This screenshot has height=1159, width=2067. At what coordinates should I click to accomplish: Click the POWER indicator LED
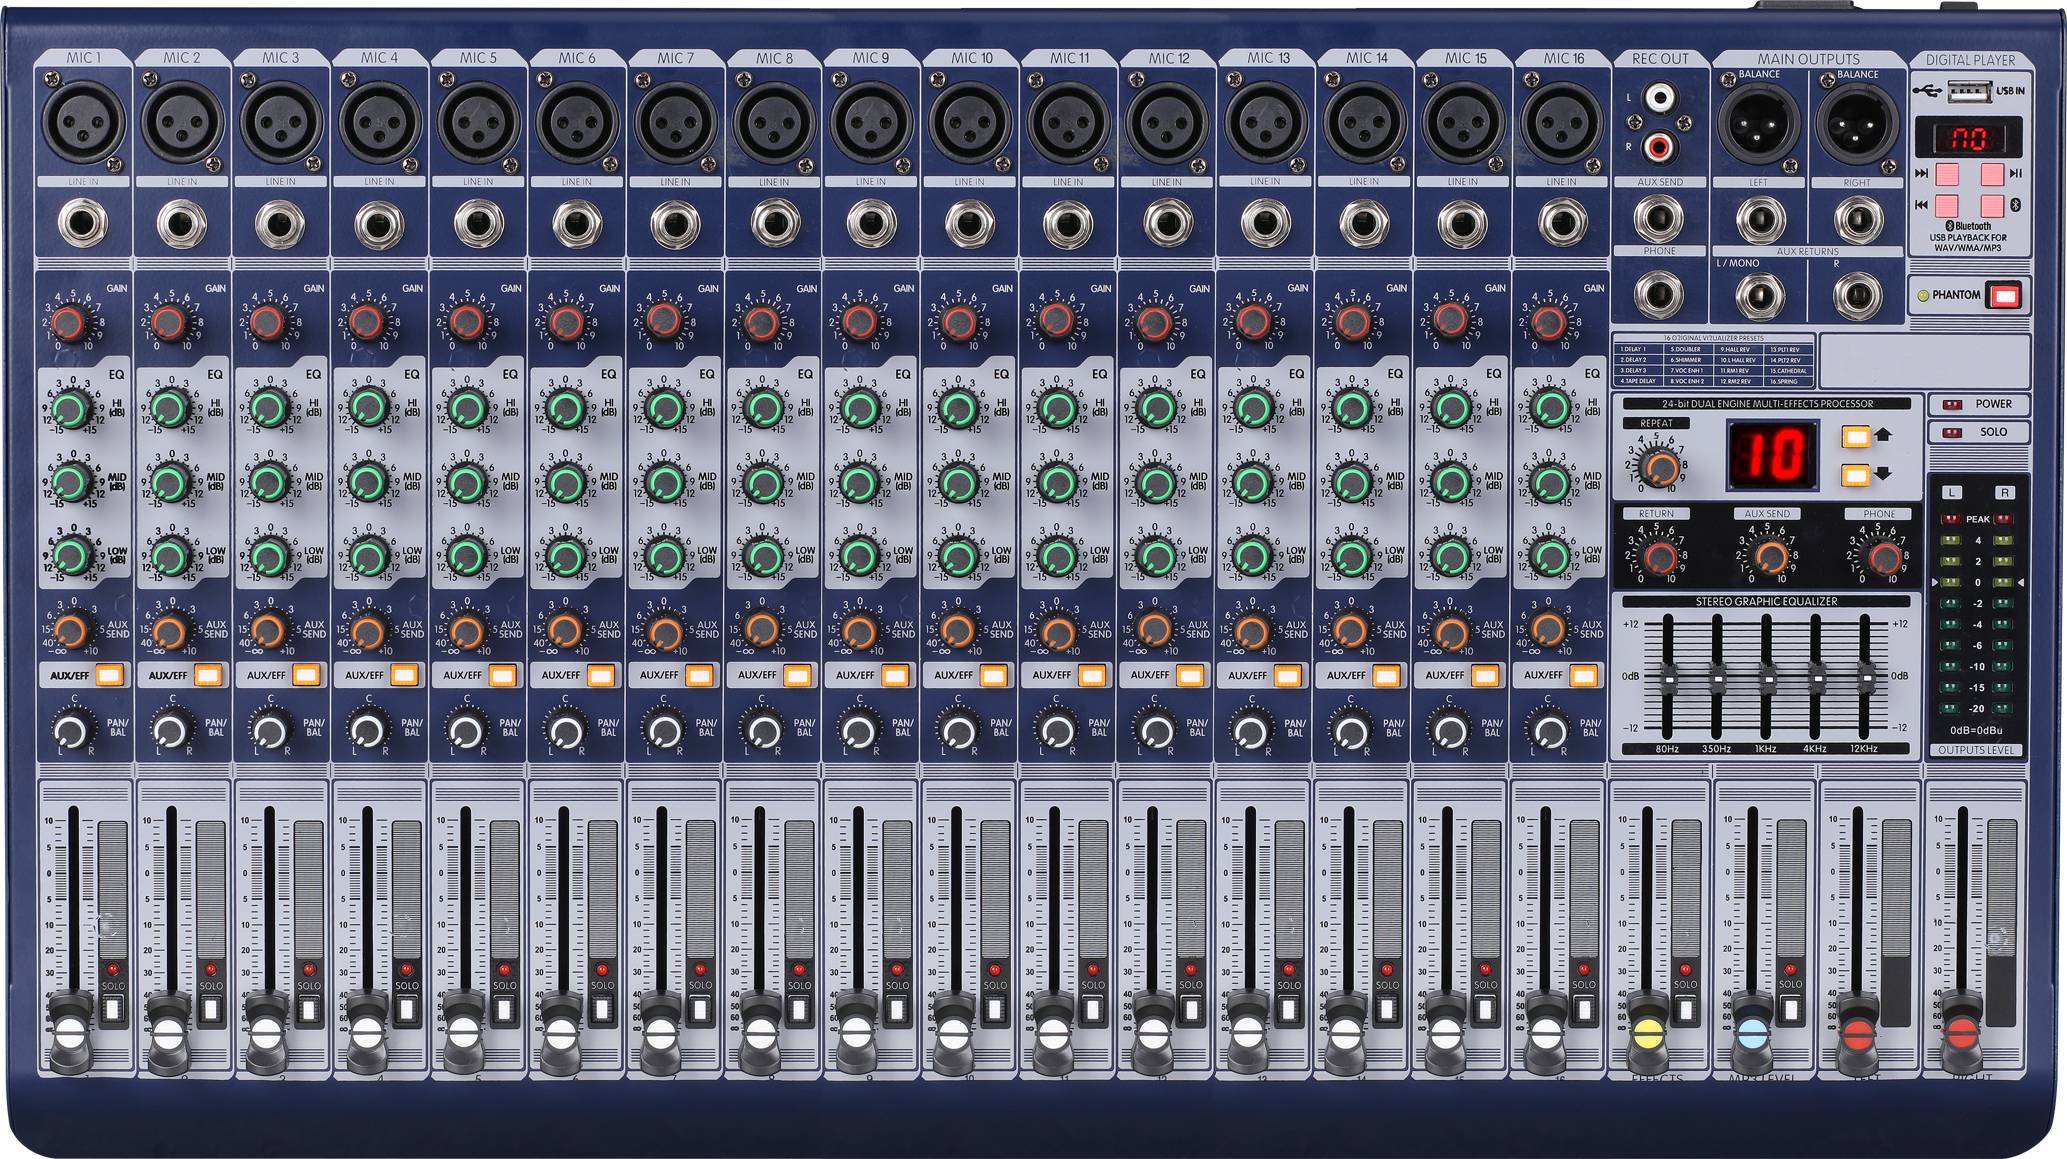click(1951, 405)
